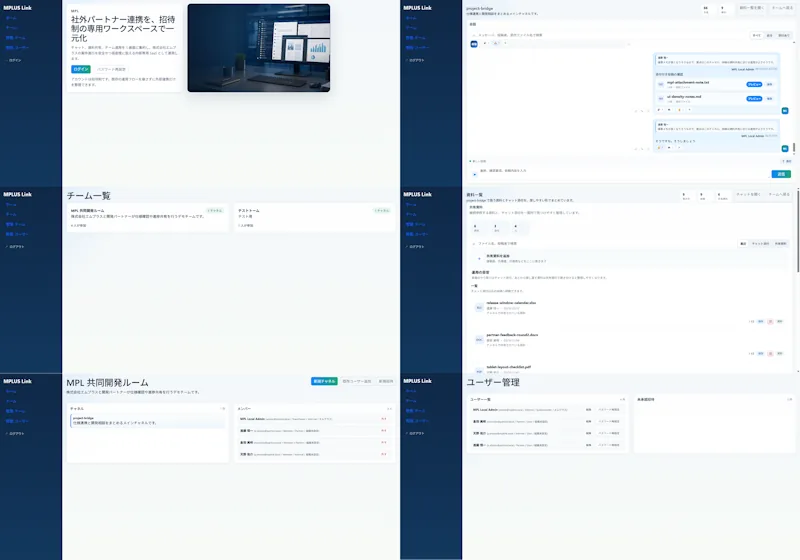The width and height of the screenshot is (800, 560).
Task: Select ホーム in the チーム一覧 page sidebar
Action: tap(11, 205)
